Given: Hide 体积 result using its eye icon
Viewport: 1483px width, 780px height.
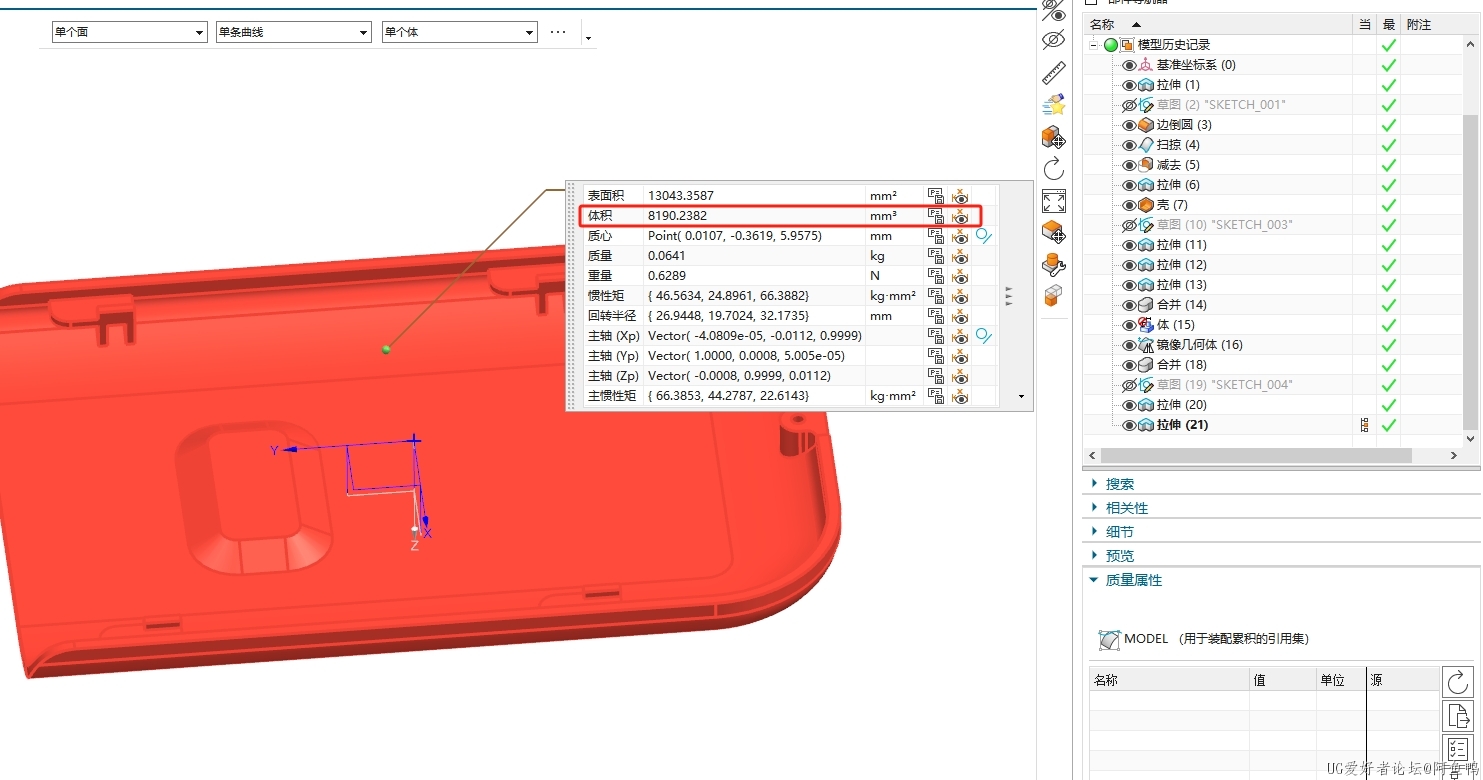Looking at the screenshot, I should pyautogui.click(x=960, y=216).
